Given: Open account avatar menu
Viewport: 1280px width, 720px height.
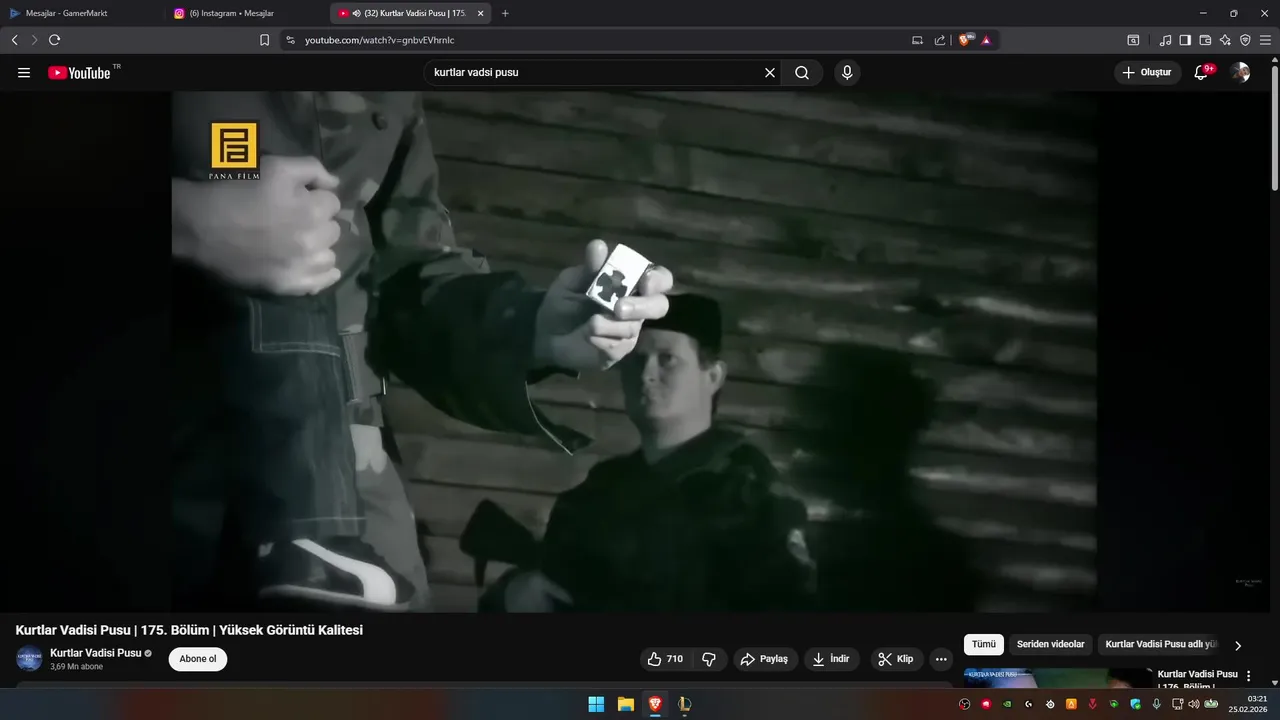Looking at the screenshot, I should (1240, 72).
